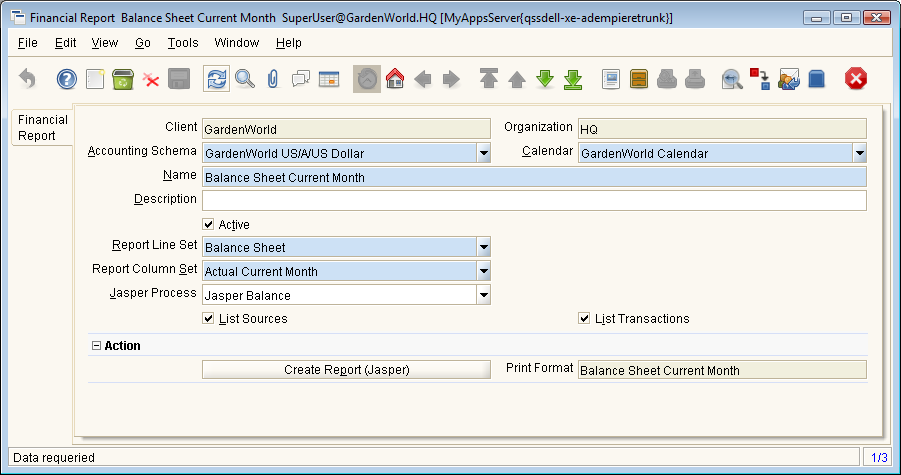Open the Accounting Schema dropdown

click(x=483, y=153)
